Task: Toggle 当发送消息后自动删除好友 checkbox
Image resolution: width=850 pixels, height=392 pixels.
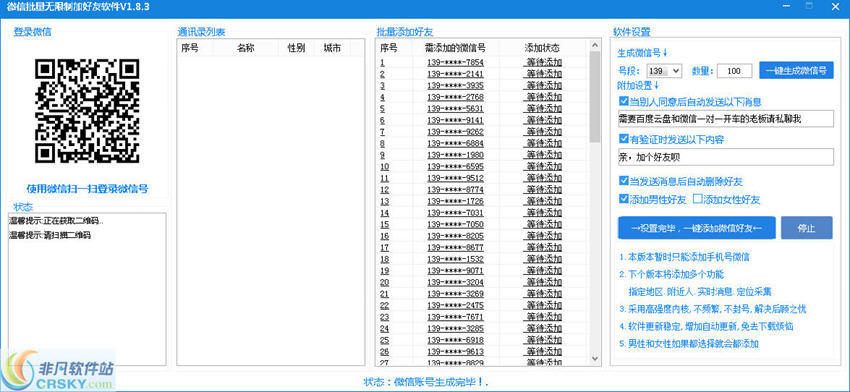Action: click(623, 181)
